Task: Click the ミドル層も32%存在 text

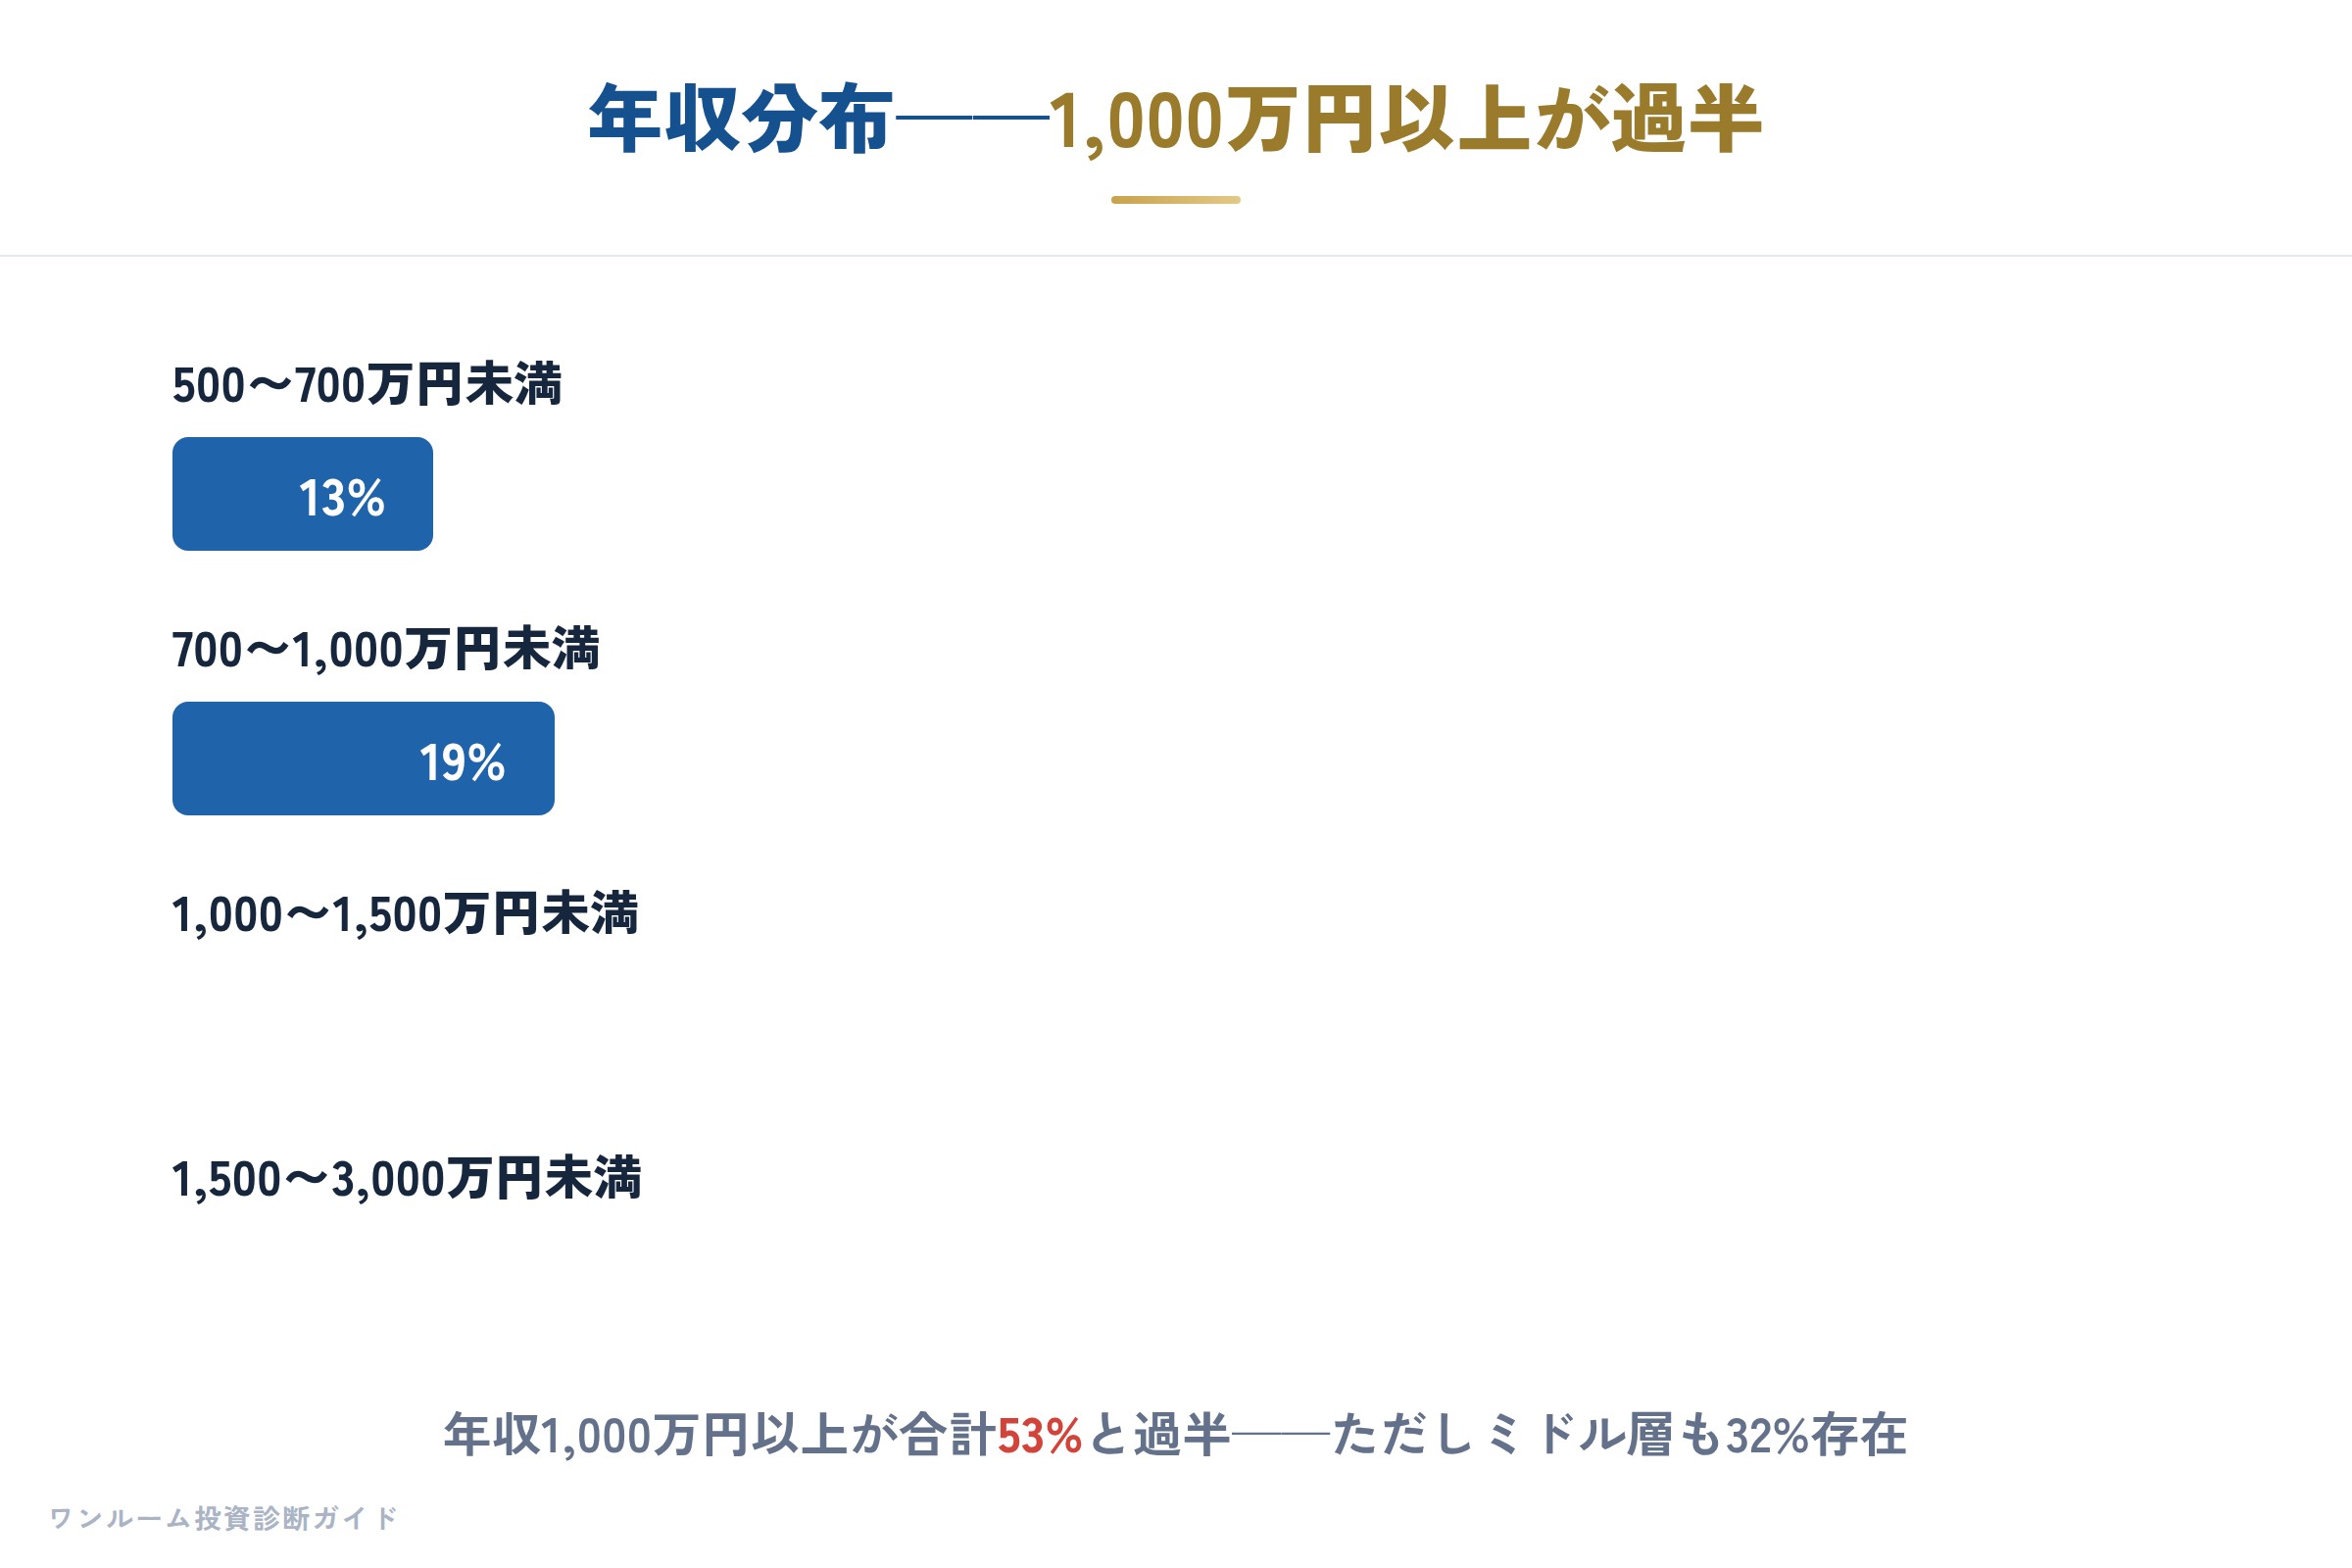Action: coord(1696,1435)
